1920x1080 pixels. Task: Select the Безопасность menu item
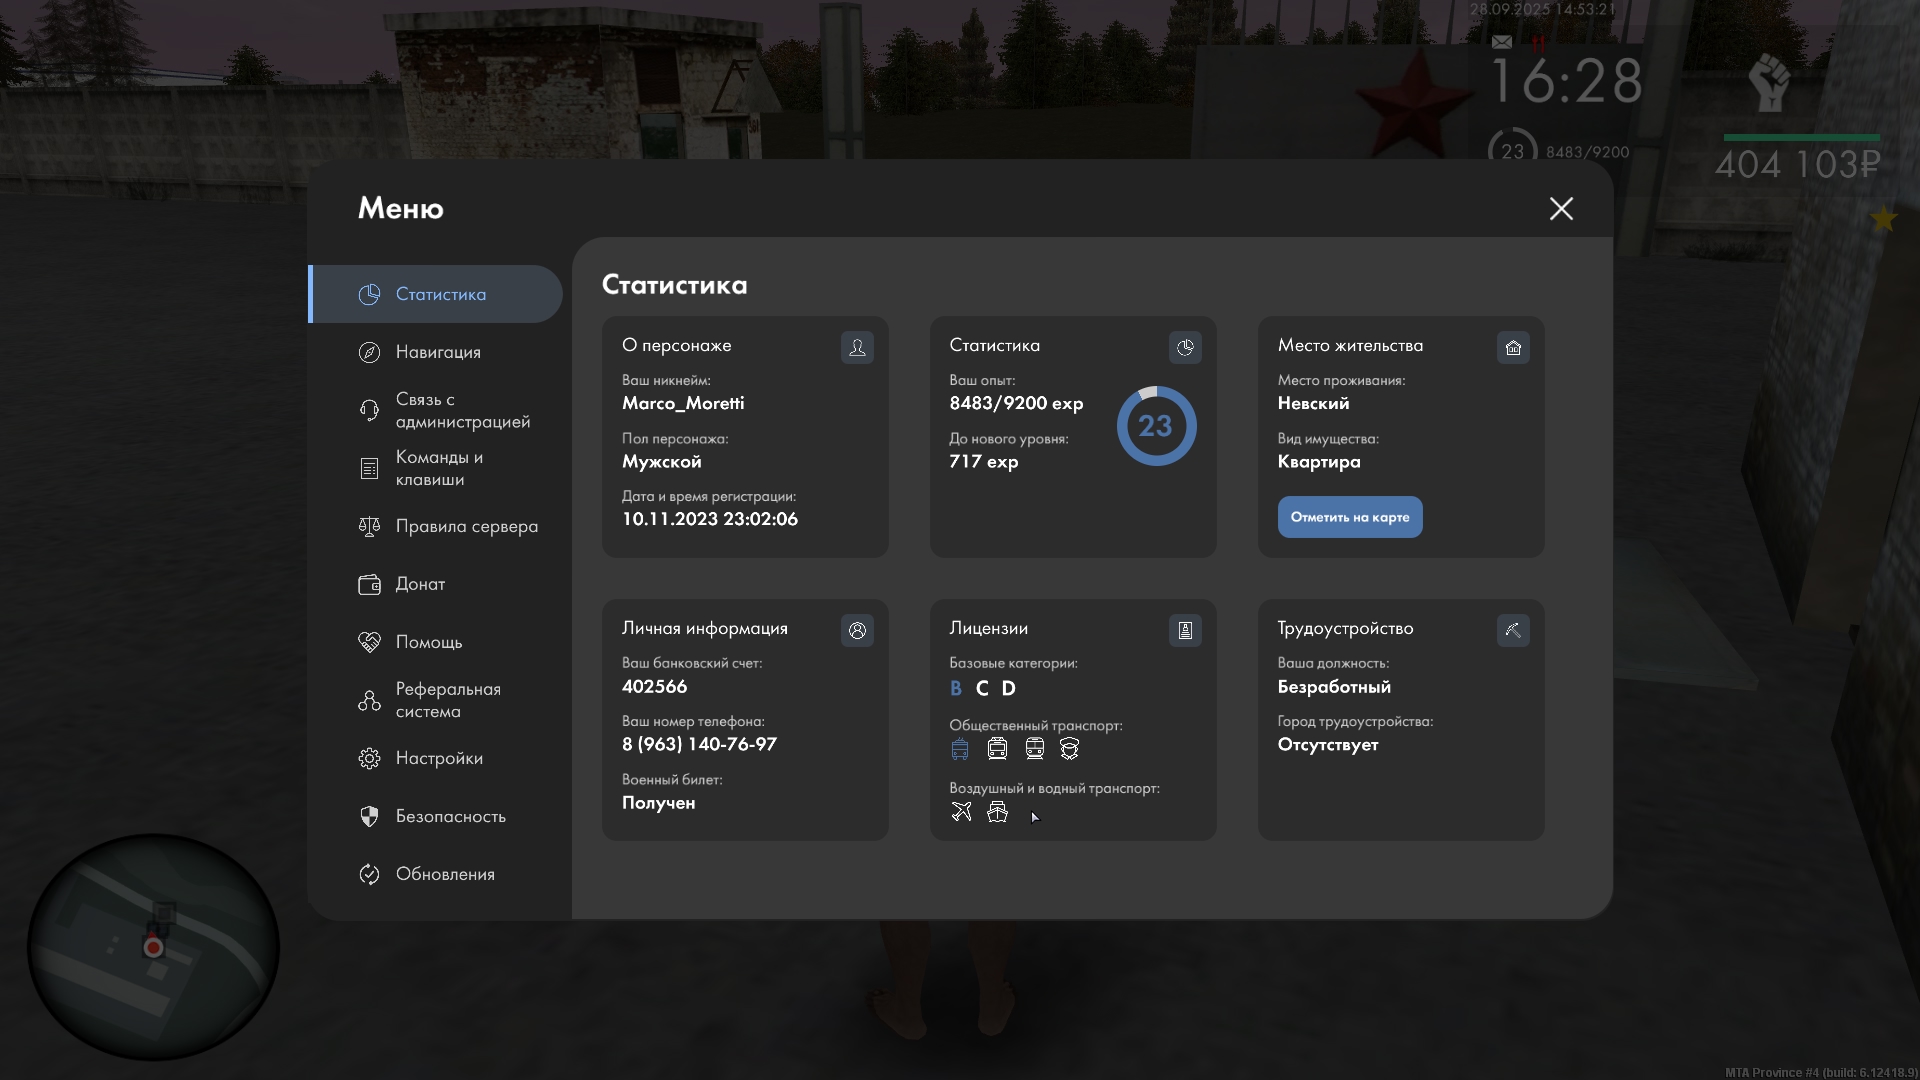point(450,816)
